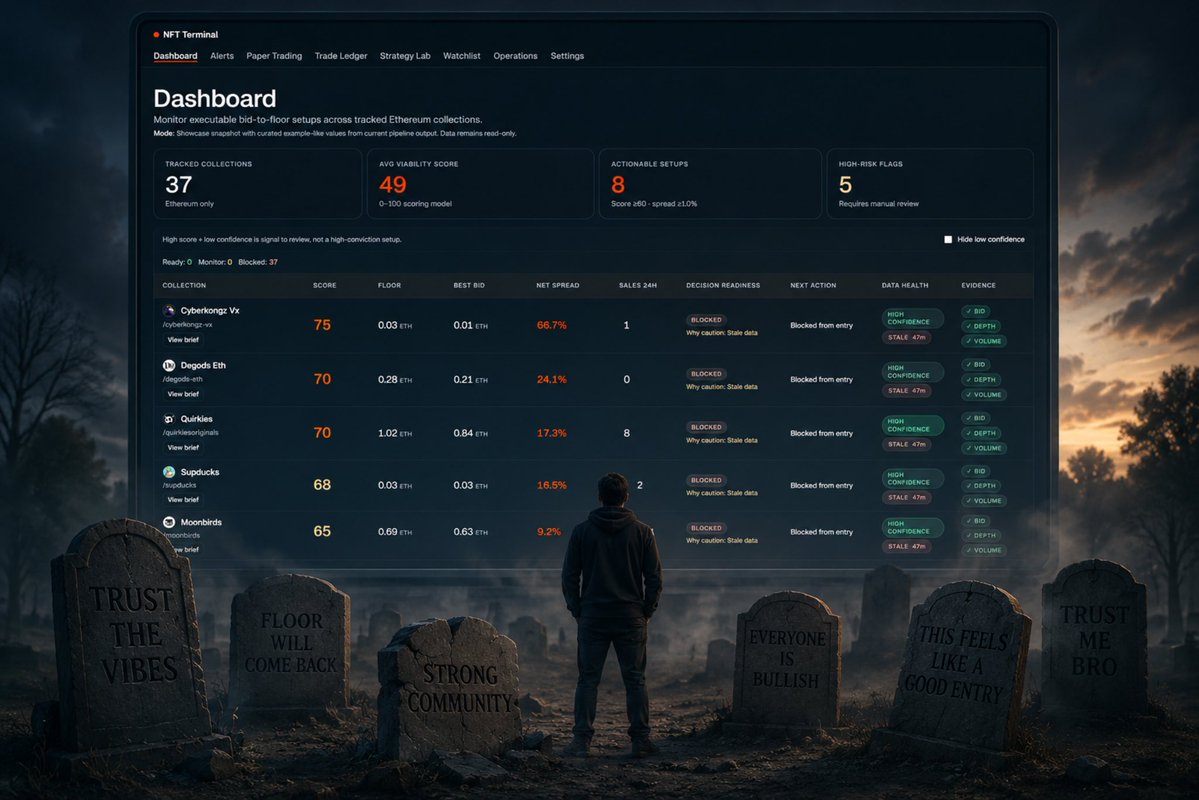Switch to the Alerts tab
The width and height of the screenshot is (1199, 800).
[222, 56]
